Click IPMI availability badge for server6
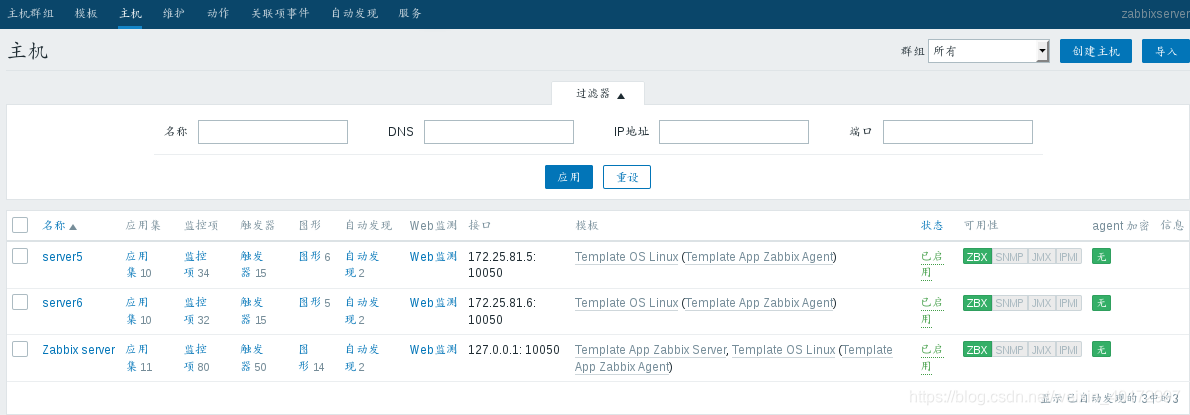The width and height of the screenshot is (1190, 415). tap(1069, 303)
